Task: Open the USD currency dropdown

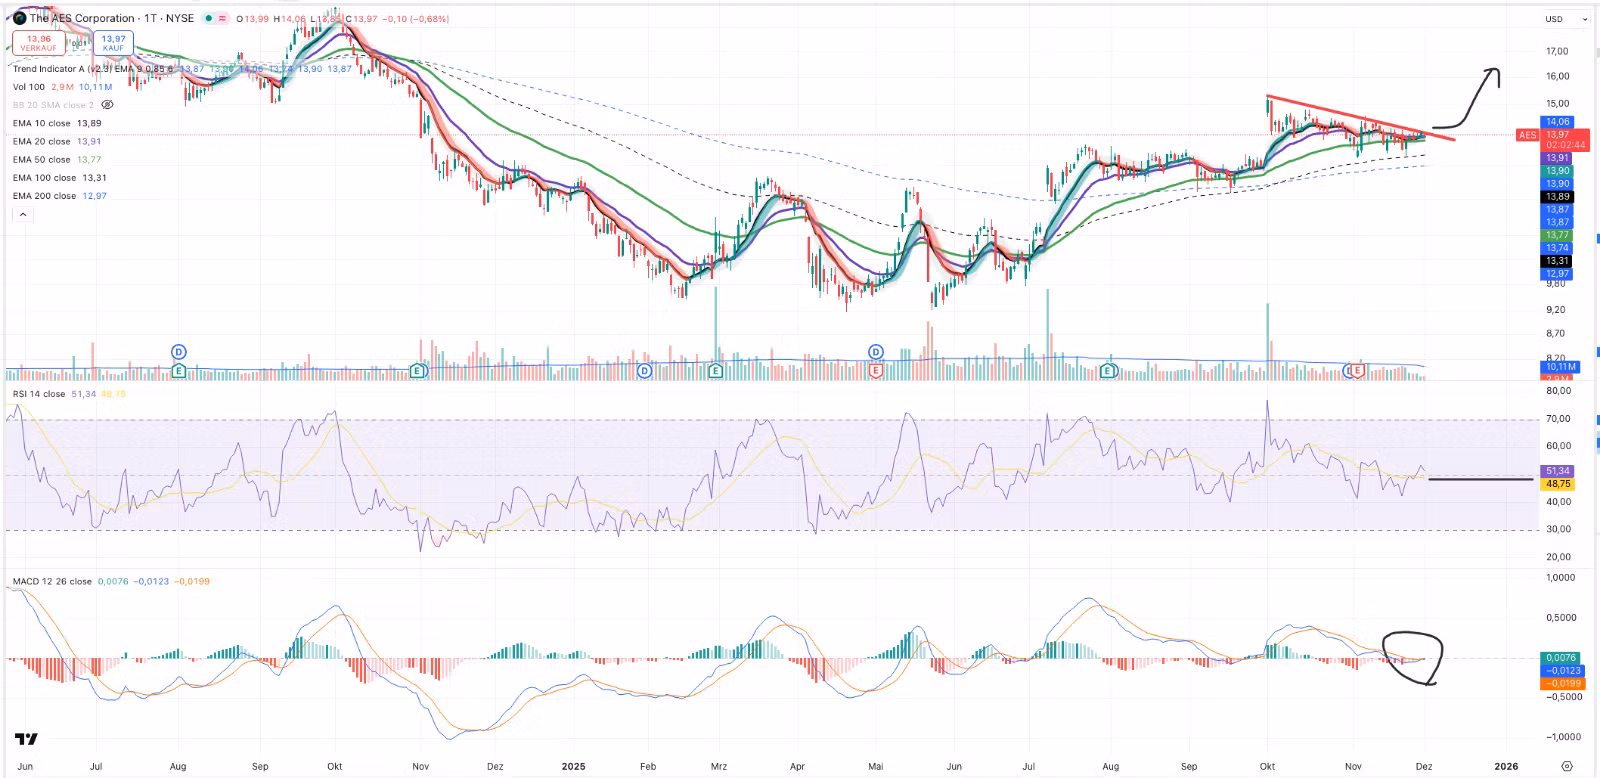Action: coord(1566,19)
